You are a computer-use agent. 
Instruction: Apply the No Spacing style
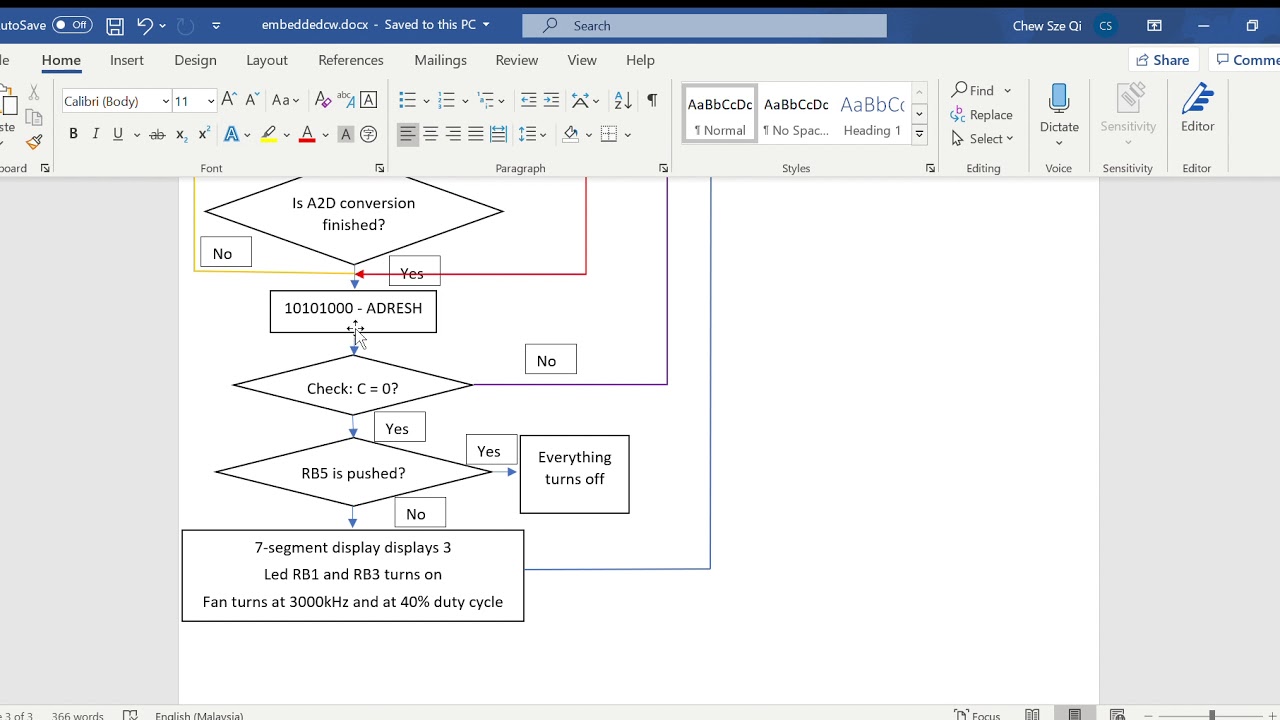pyautogui.click(x=796, y=114)
